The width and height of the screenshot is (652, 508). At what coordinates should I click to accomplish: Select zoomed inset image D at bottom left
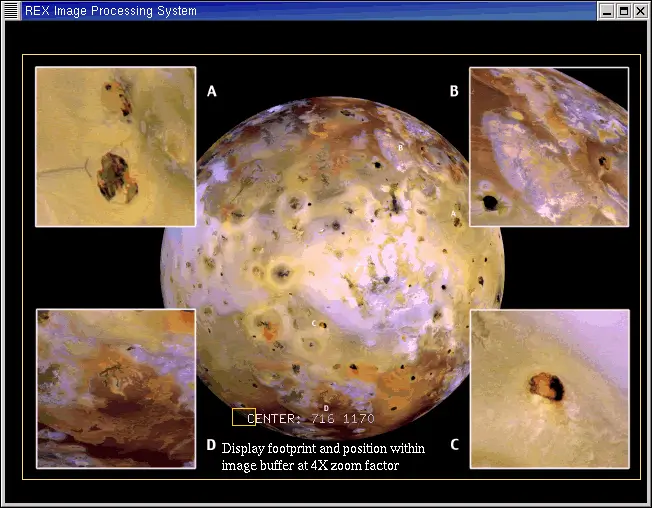pyautogui.click(x=115, y=388)
